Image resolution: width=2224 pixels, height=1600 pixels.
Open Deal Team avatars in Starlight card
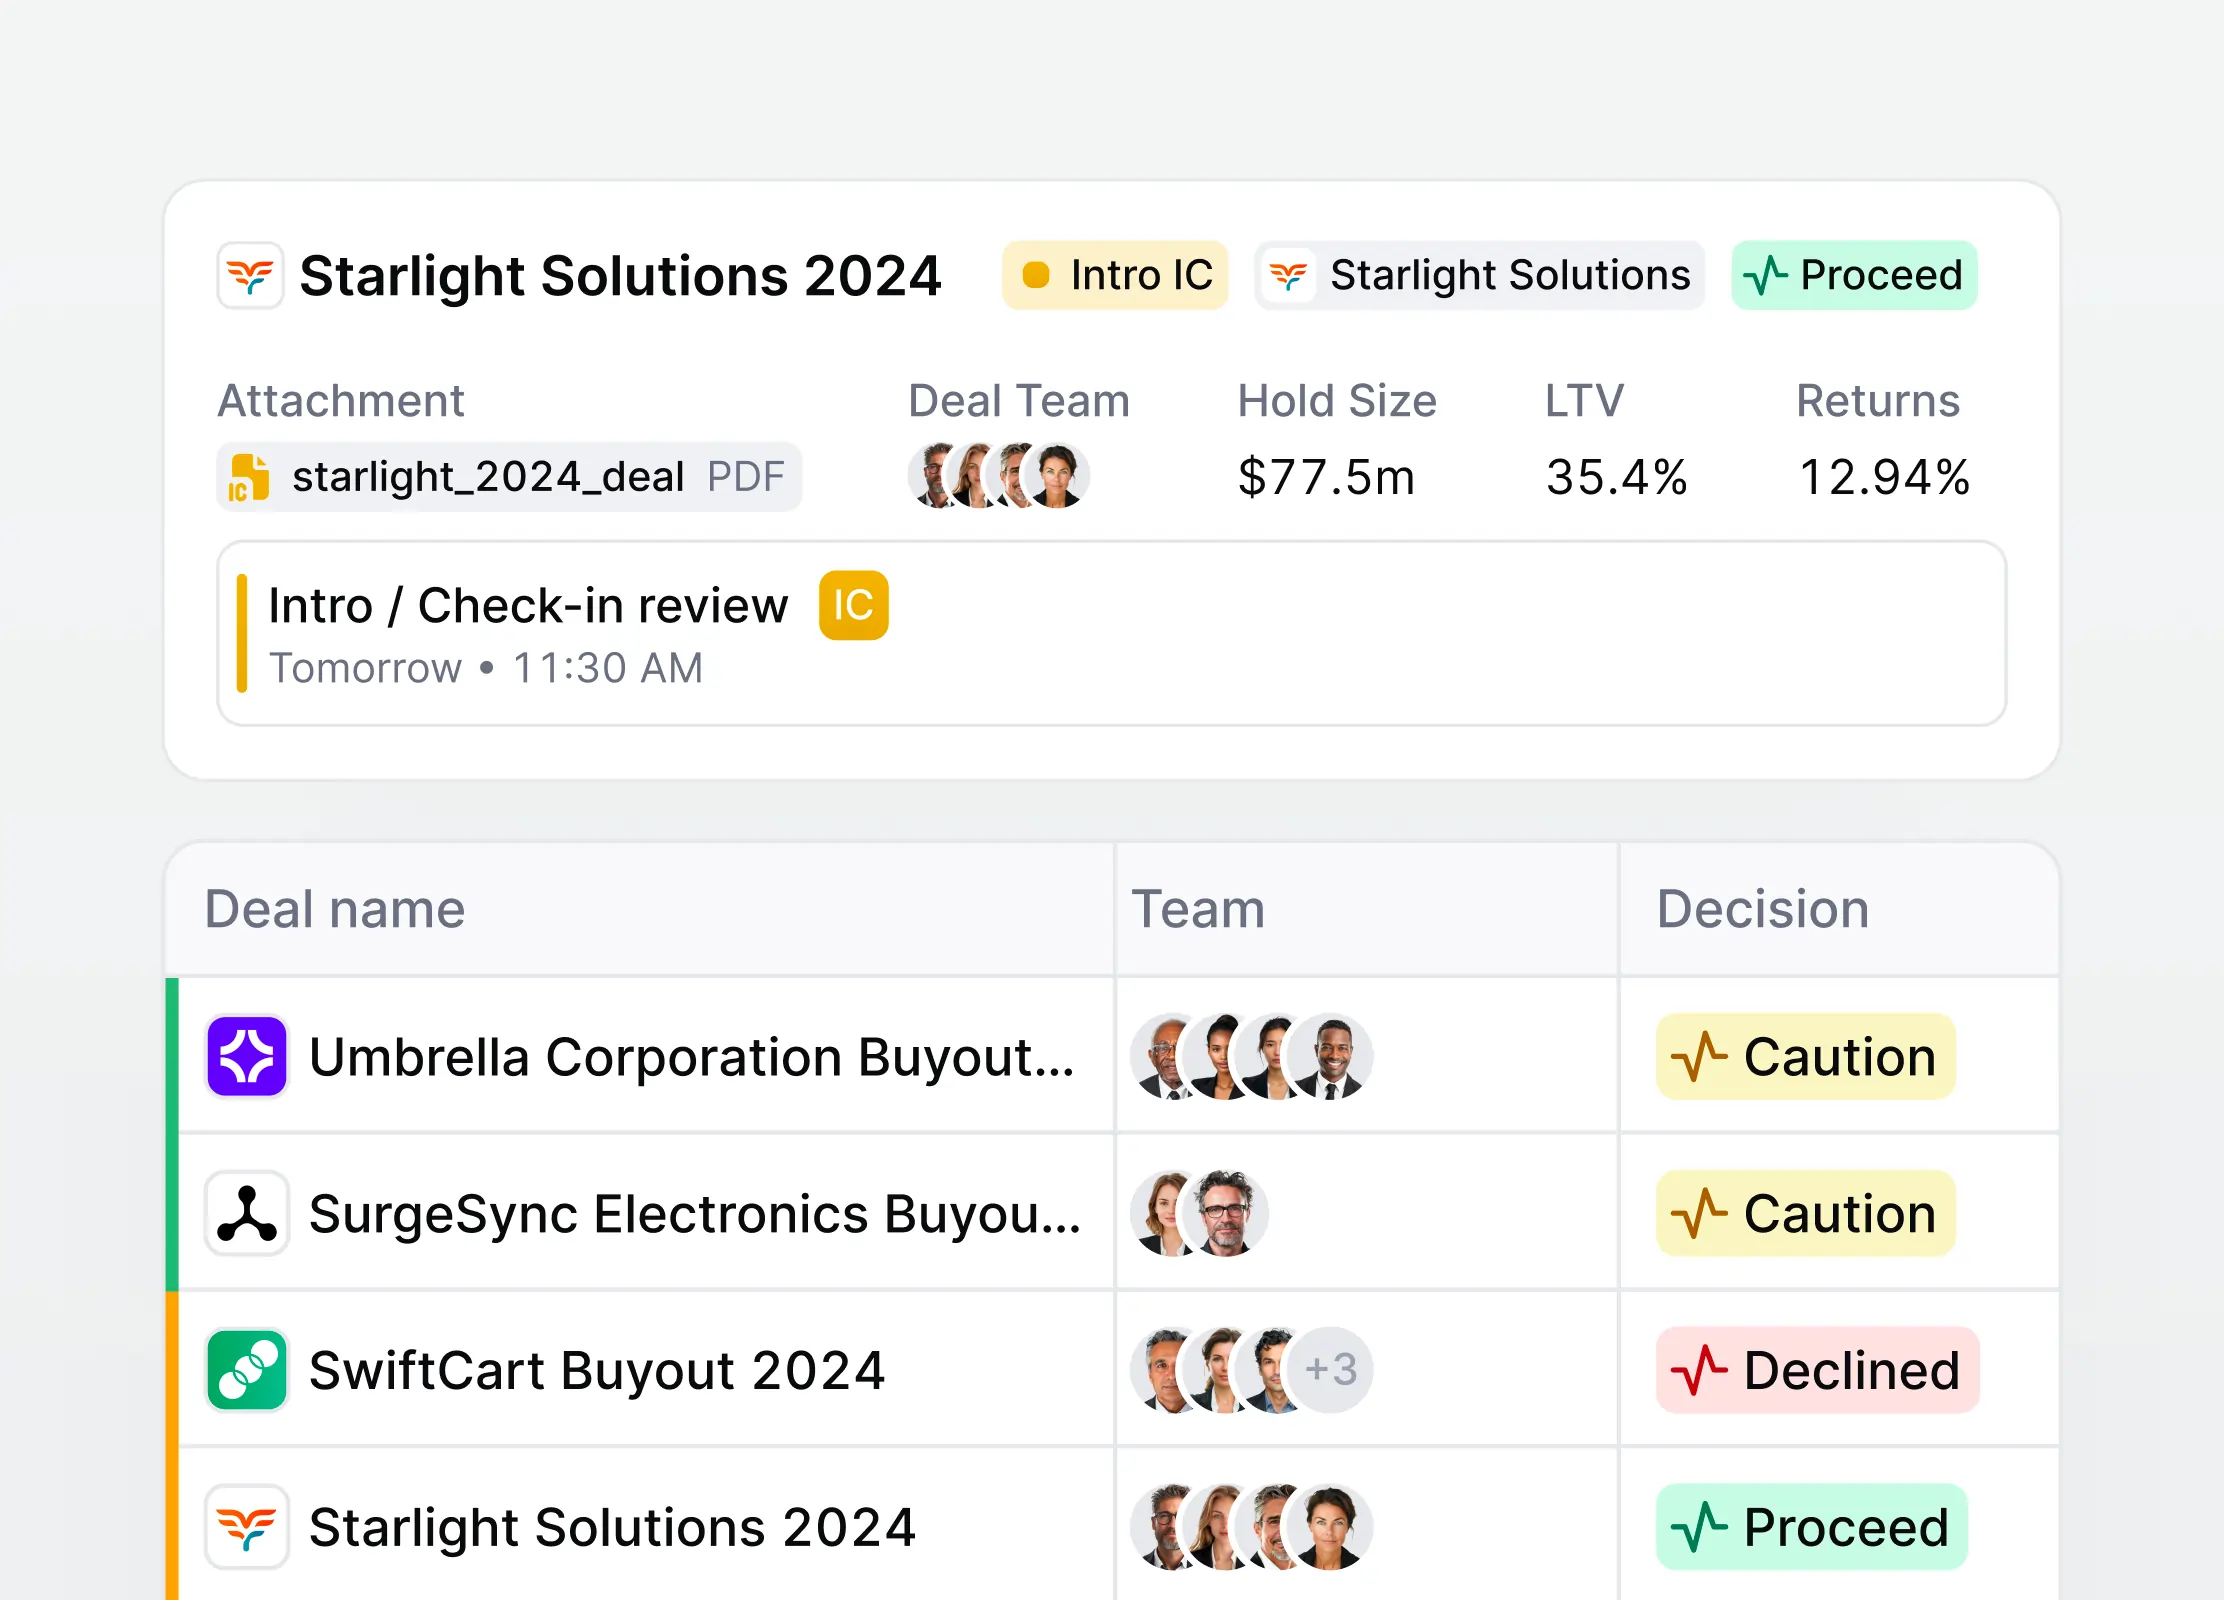click(x=998, y=475)
